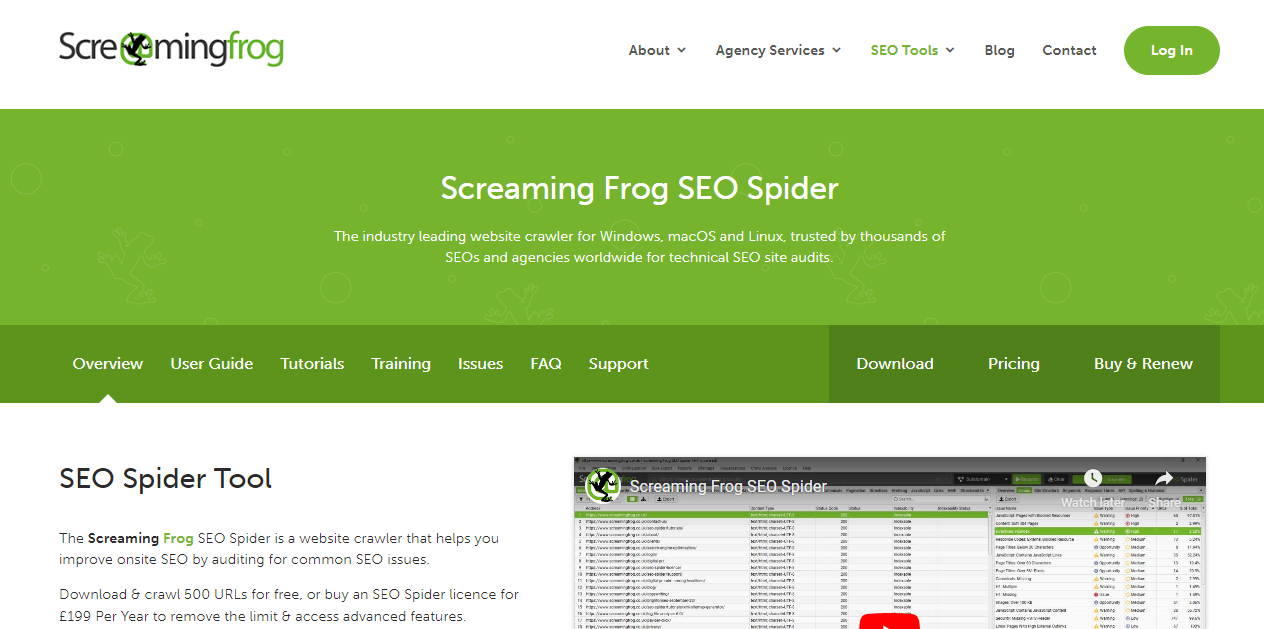Open the About dropdown menu
The image size is (1264, 629).
click(657, 50)
